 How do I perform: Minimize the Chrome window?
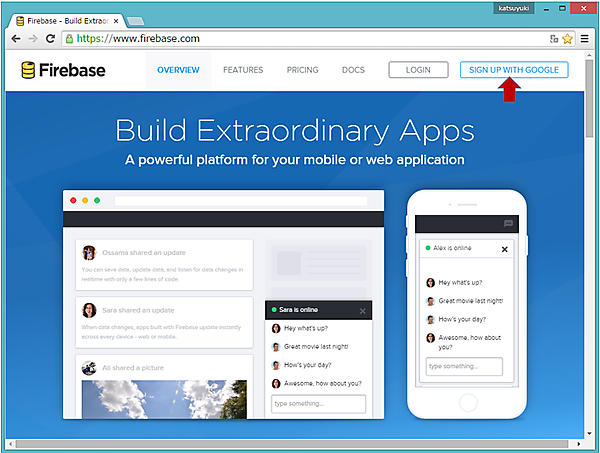(x=546, y=8)
